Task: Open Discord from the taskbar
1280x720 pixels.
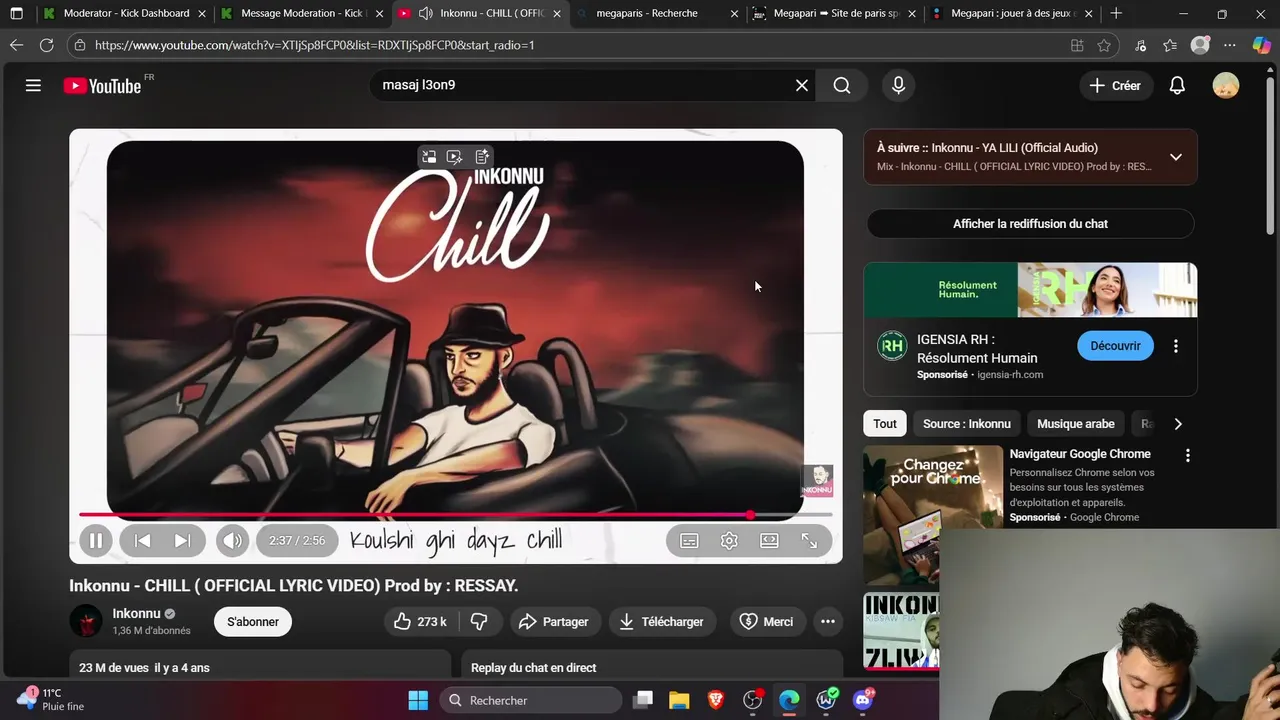Action: point(863,700)
